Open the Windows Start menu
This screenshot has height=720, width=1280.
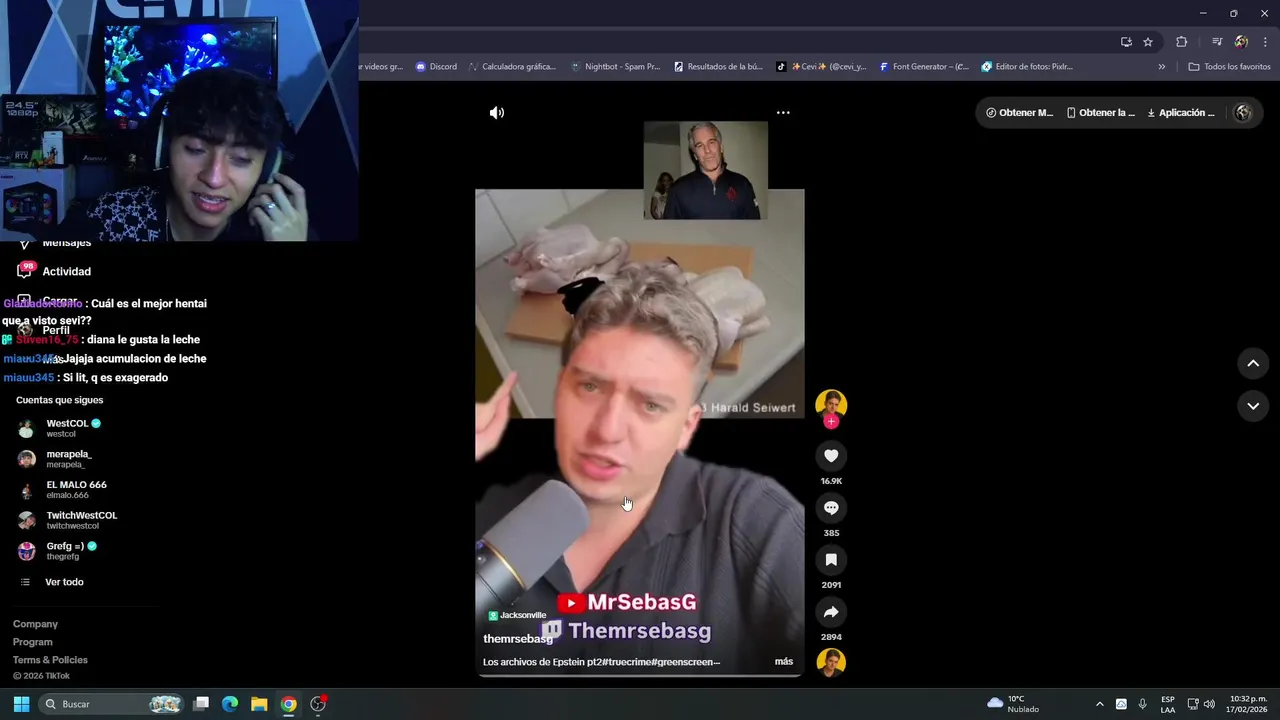21,704
